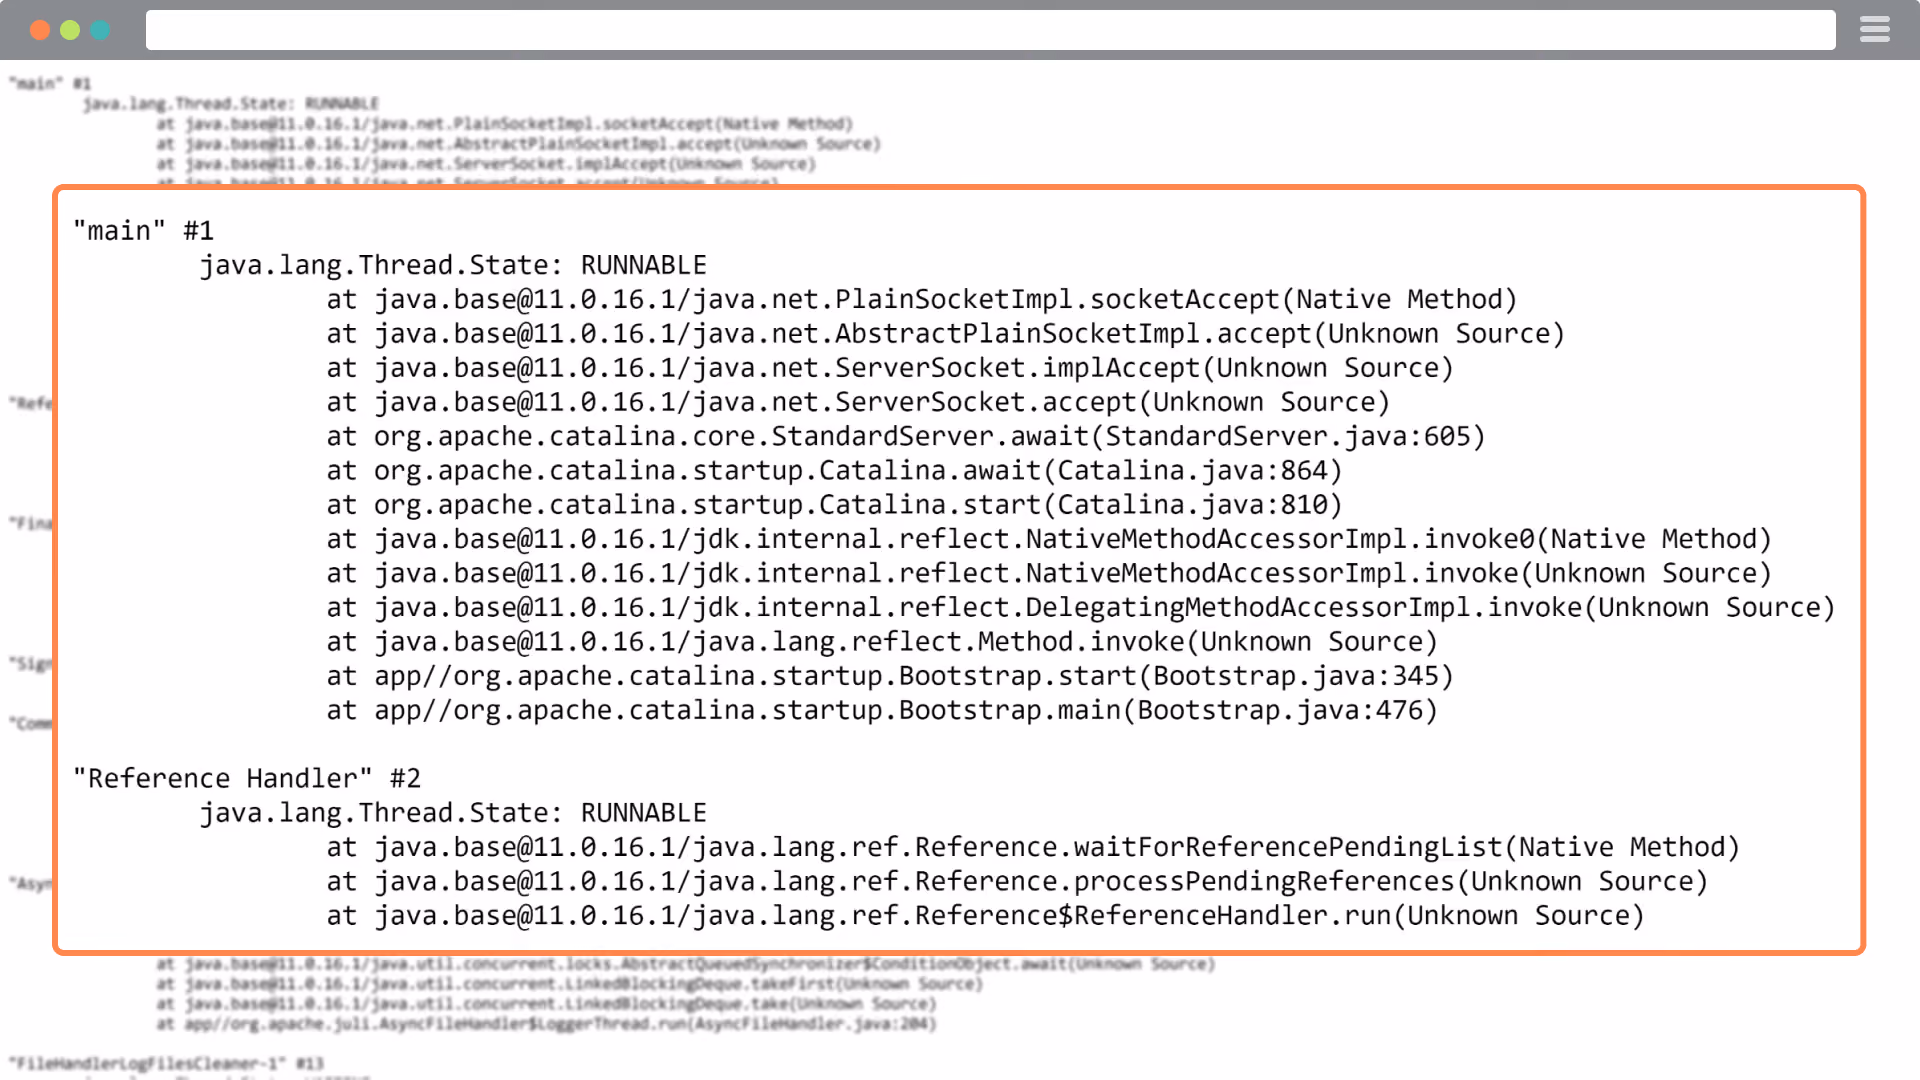Select the '"Reference Handler" #2' thread header
The width and height of the screenshot is (1920, 1080).
point(247,779)
